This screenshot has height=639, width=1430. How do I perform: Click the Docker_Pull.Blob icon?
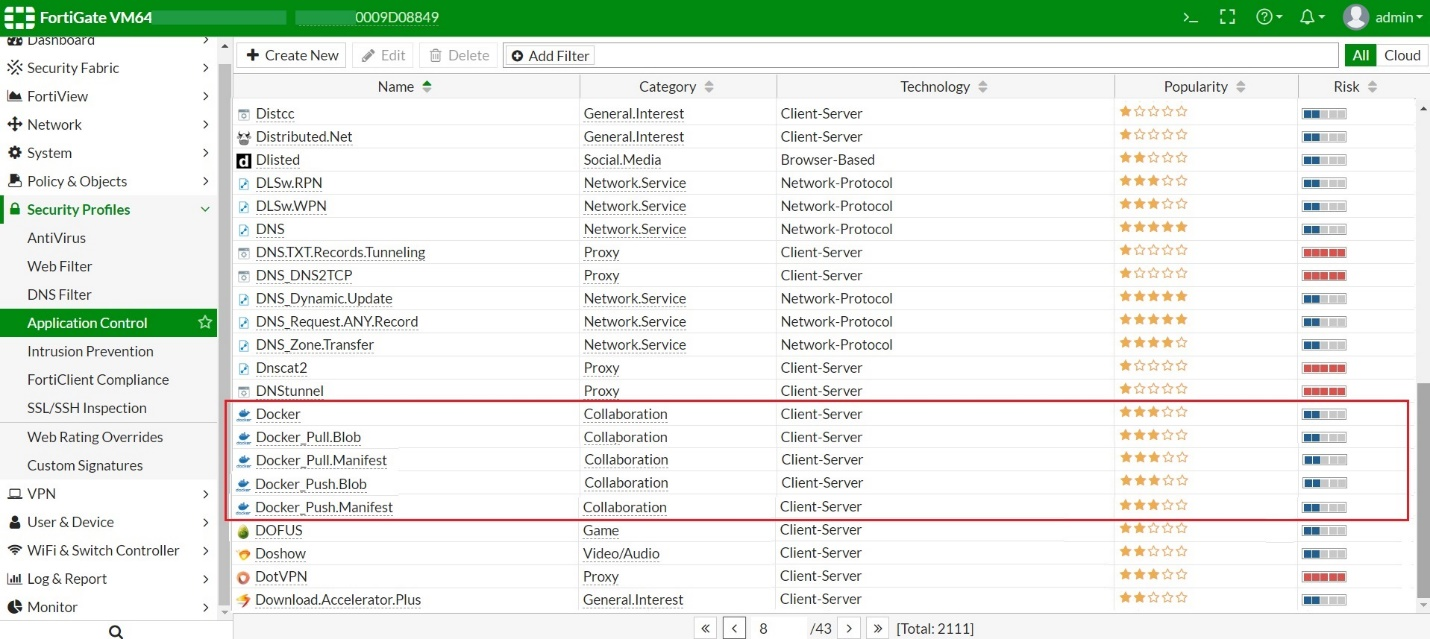tap(244, 437)
